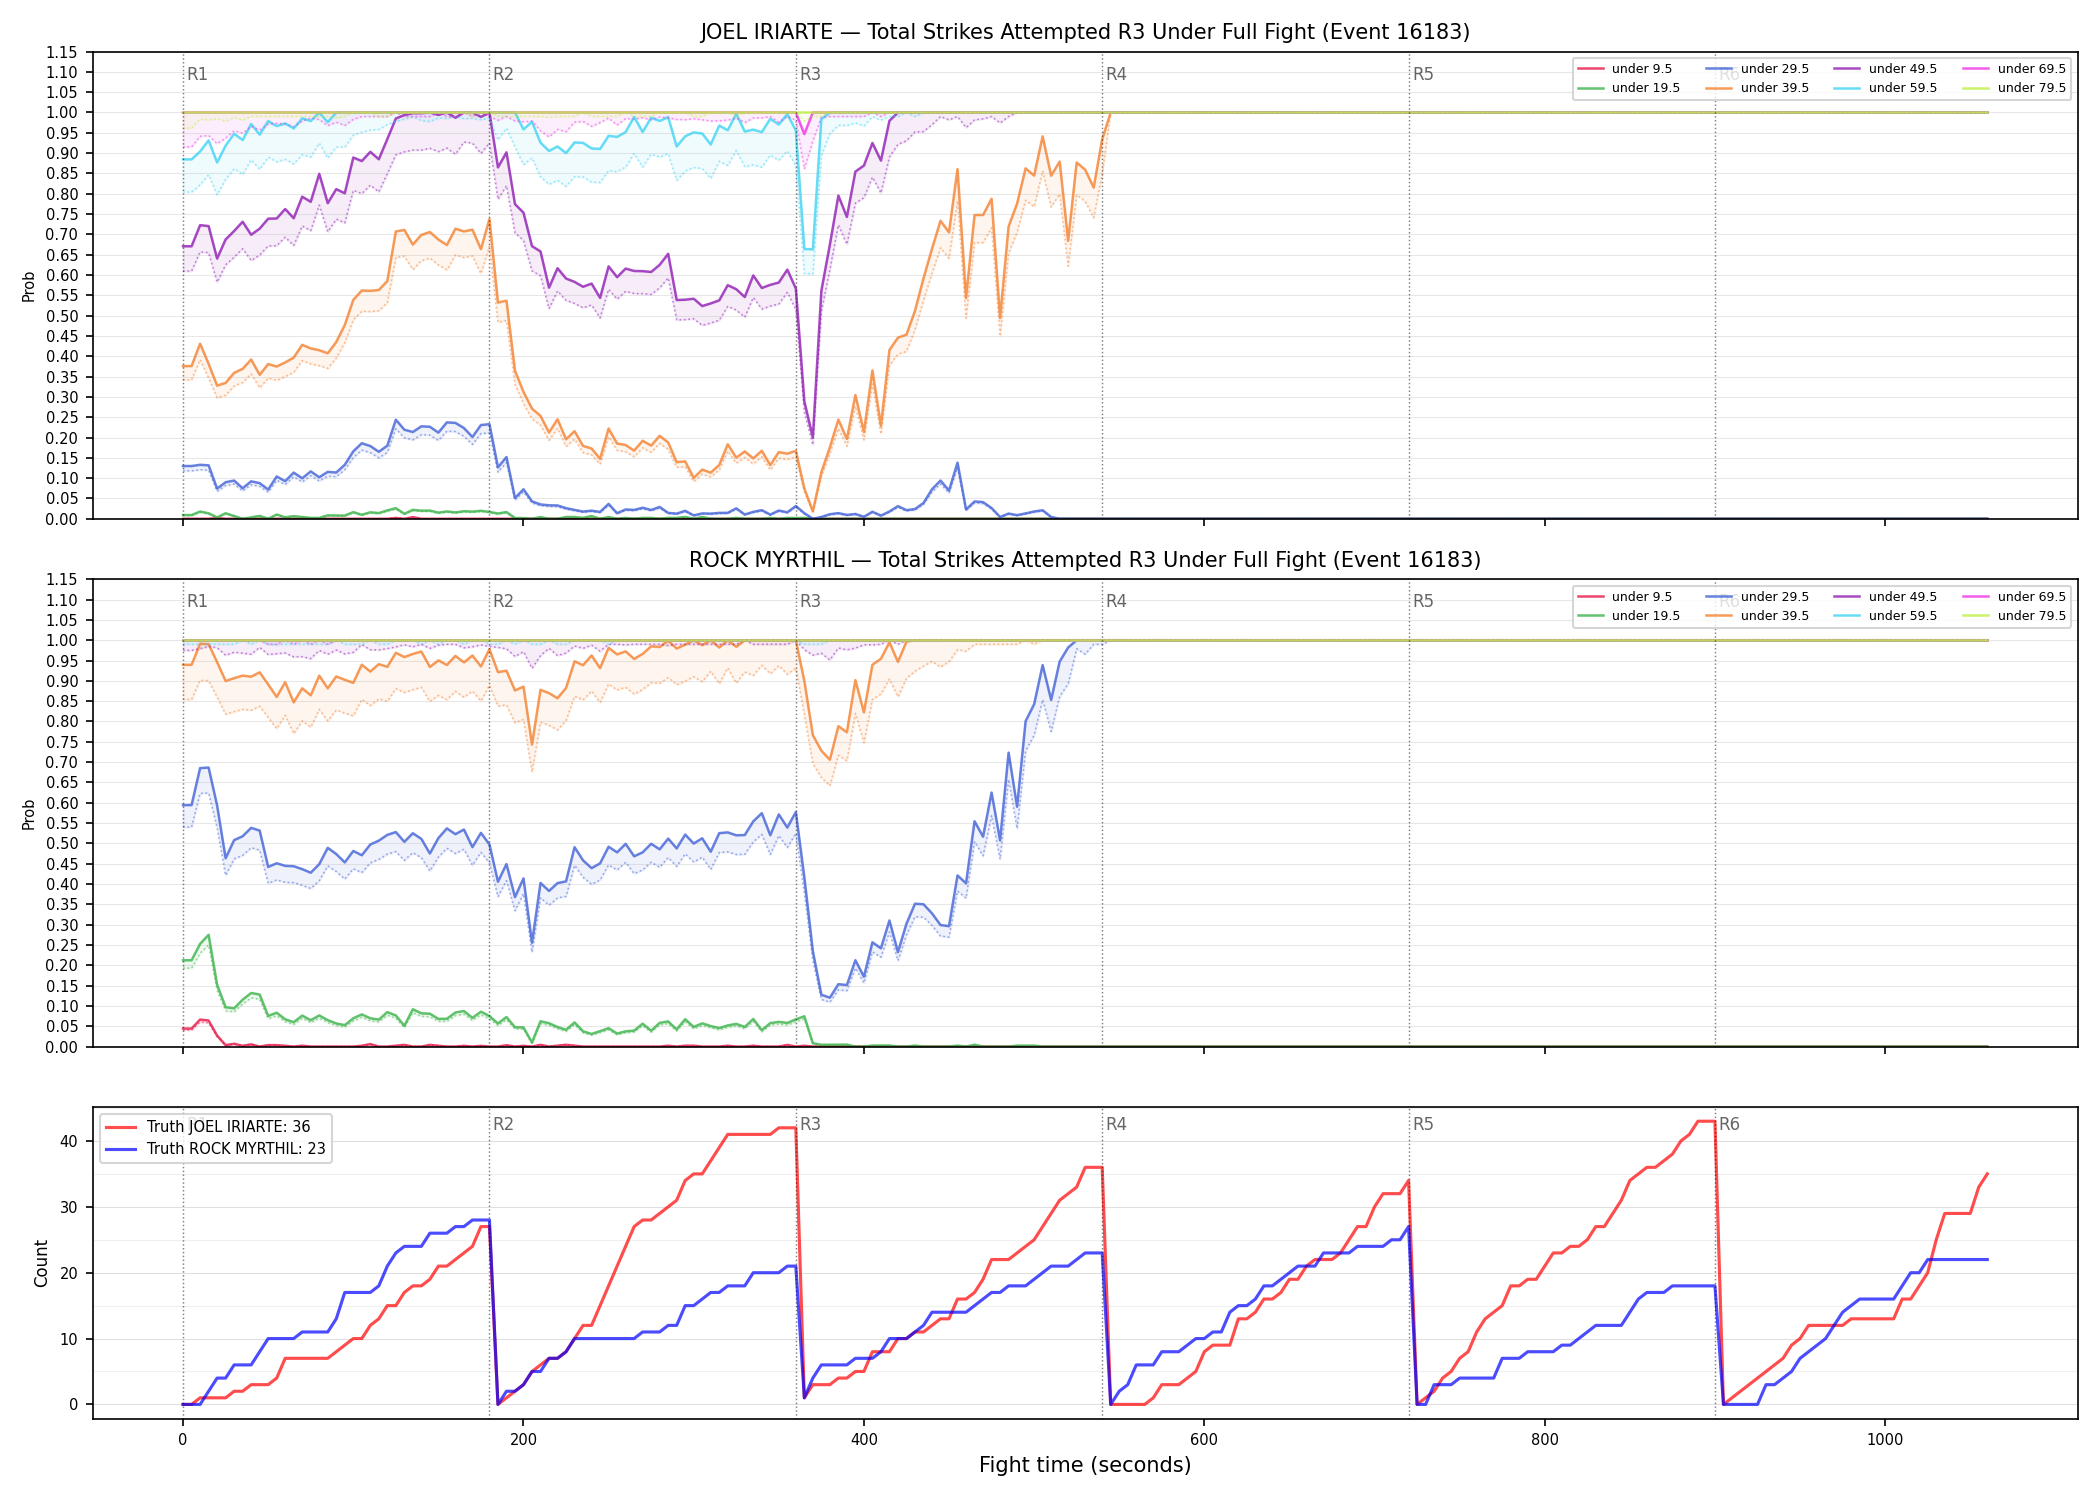The height and width of the screenshot is (1500, 2100).
Task: Click the 'Count' y-axis label
Action: click(41, 1263)
